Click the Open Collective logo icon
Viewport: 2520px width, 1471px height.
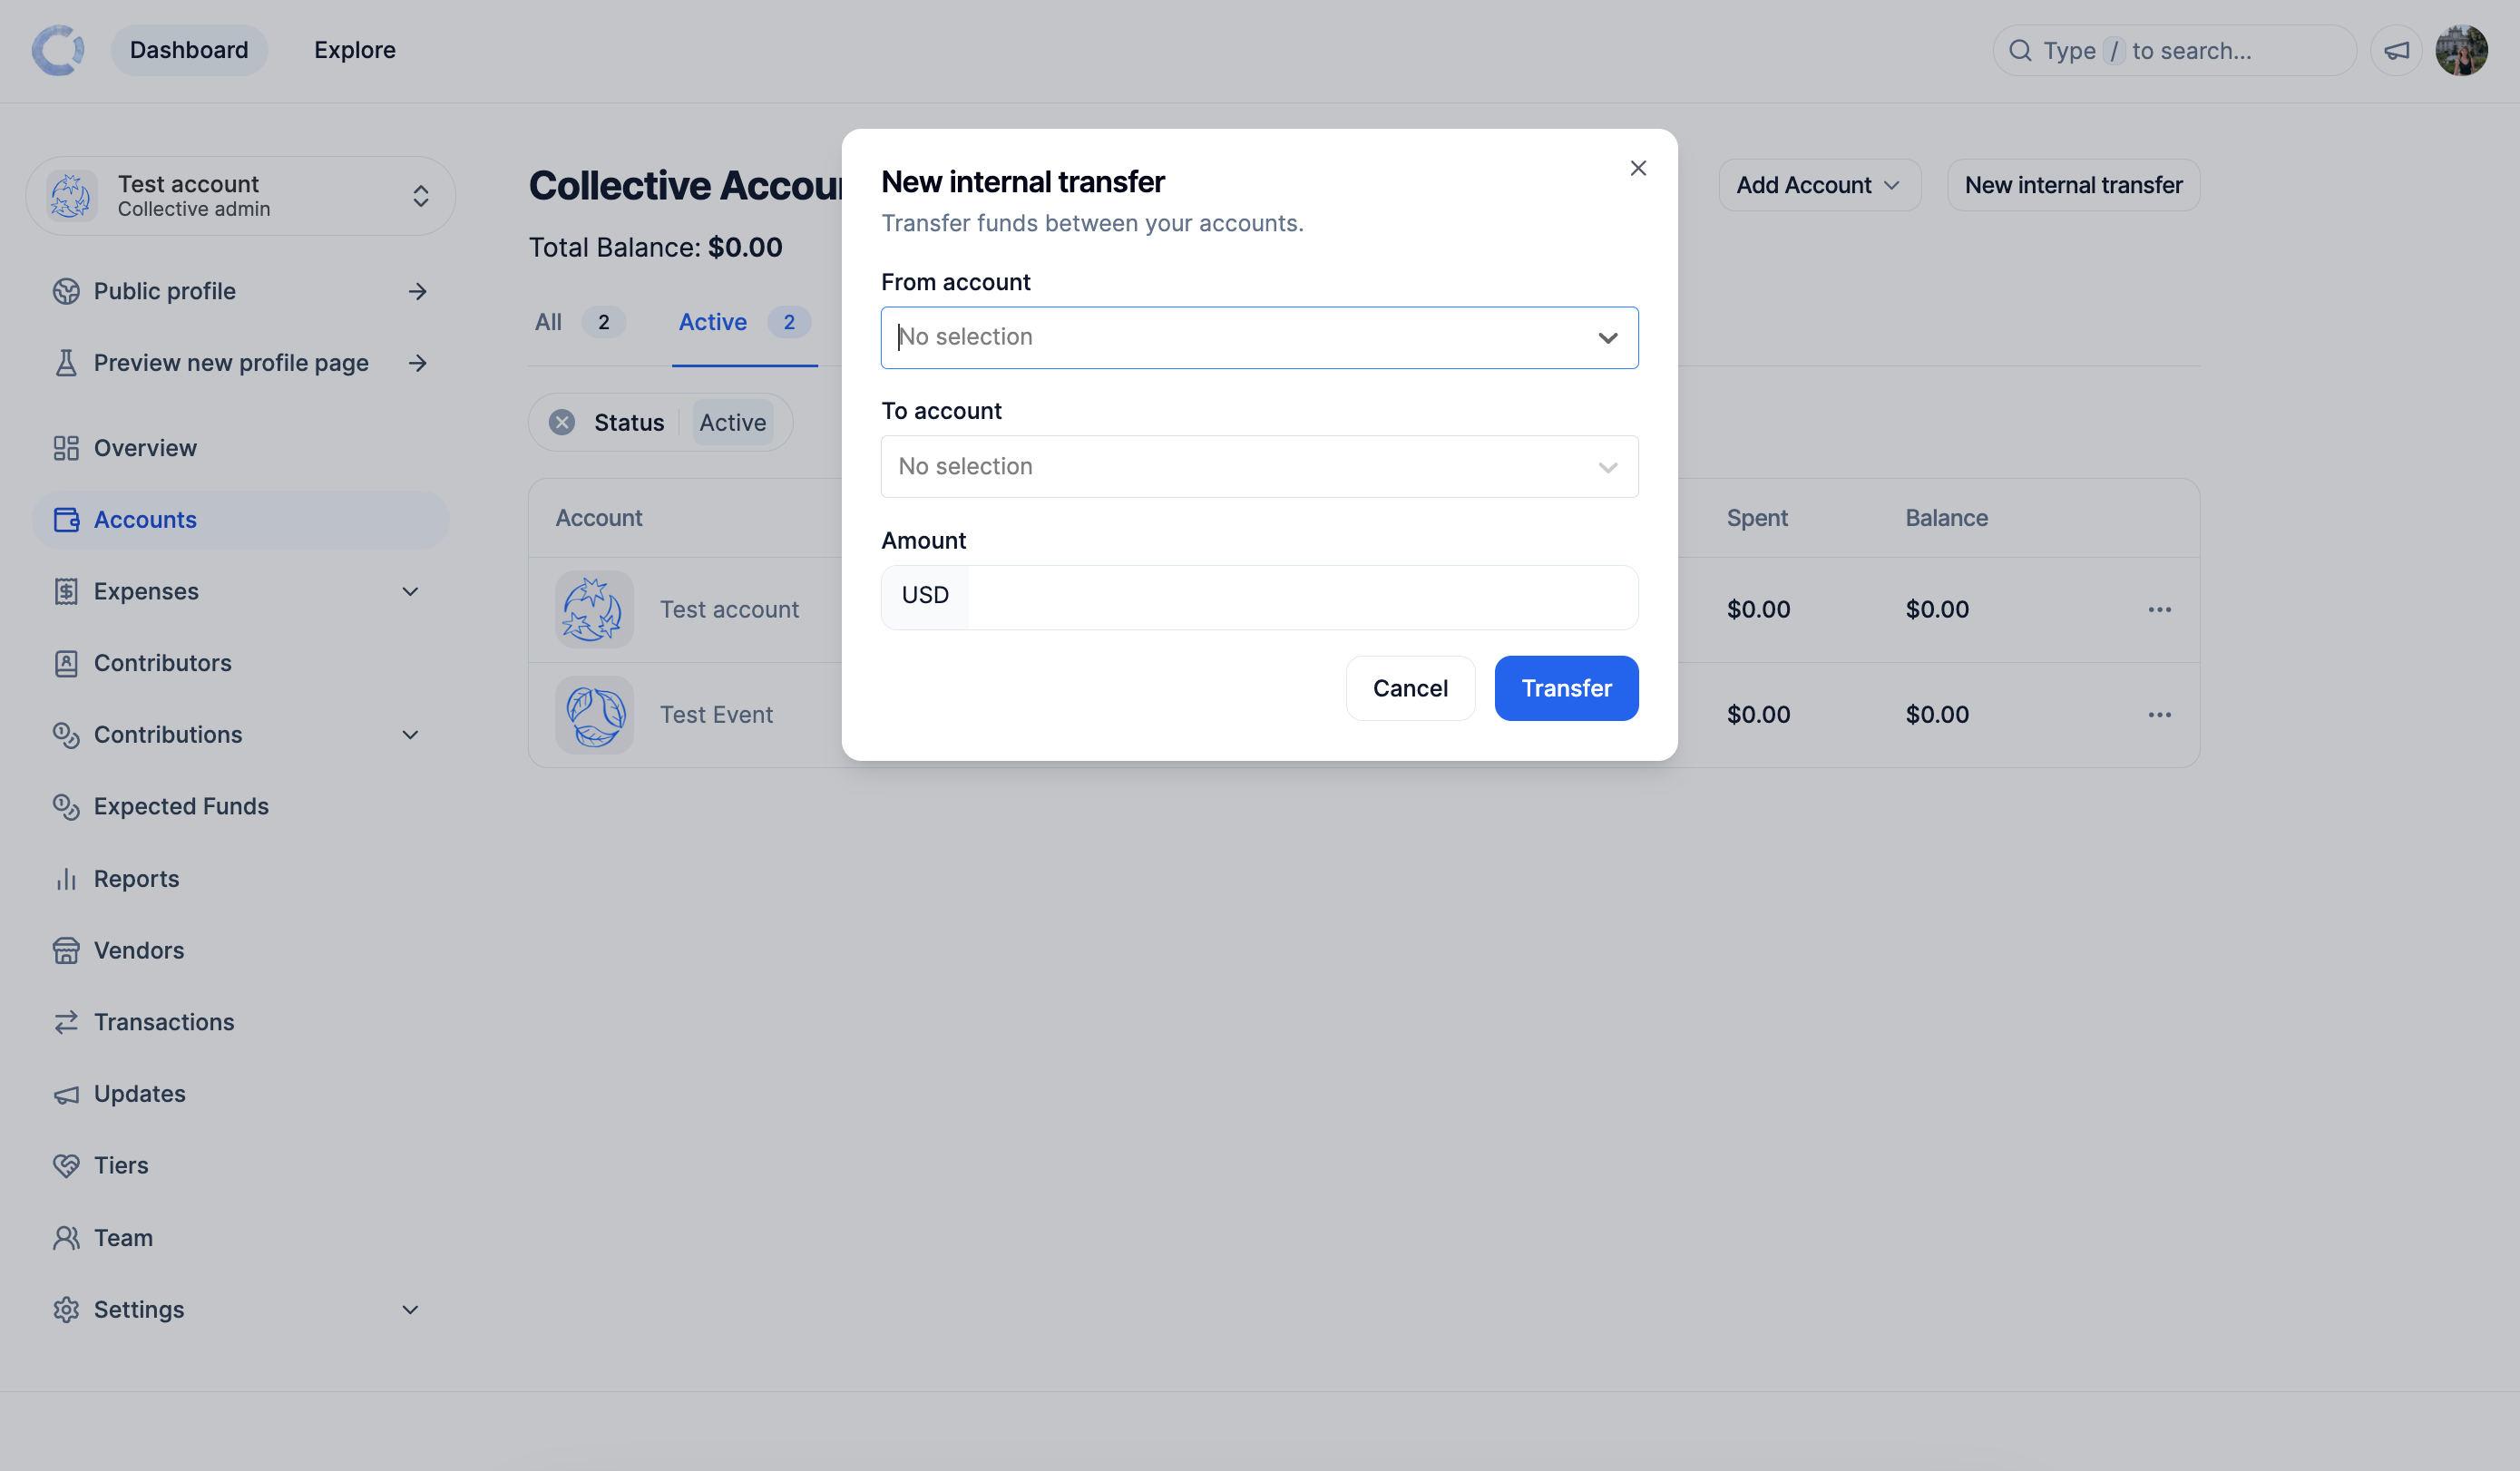(58, 50)
